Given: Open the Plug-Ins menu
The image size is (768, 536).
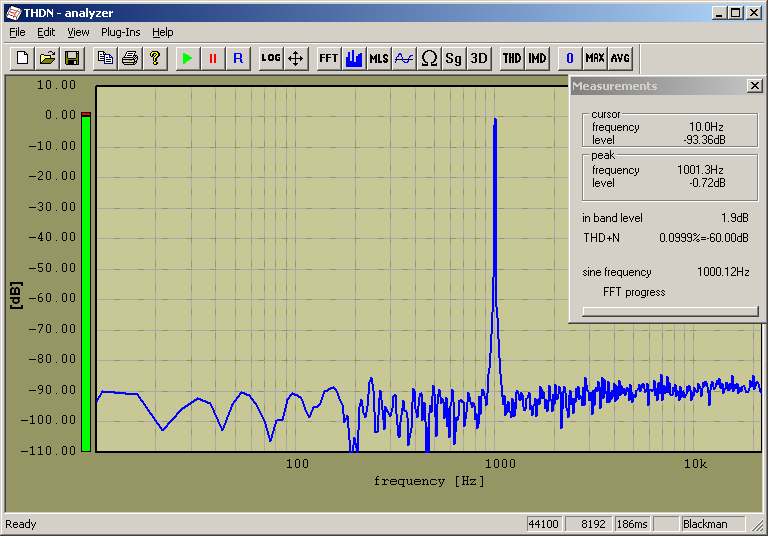Looking at the screenshot, I should click(122, 32).
